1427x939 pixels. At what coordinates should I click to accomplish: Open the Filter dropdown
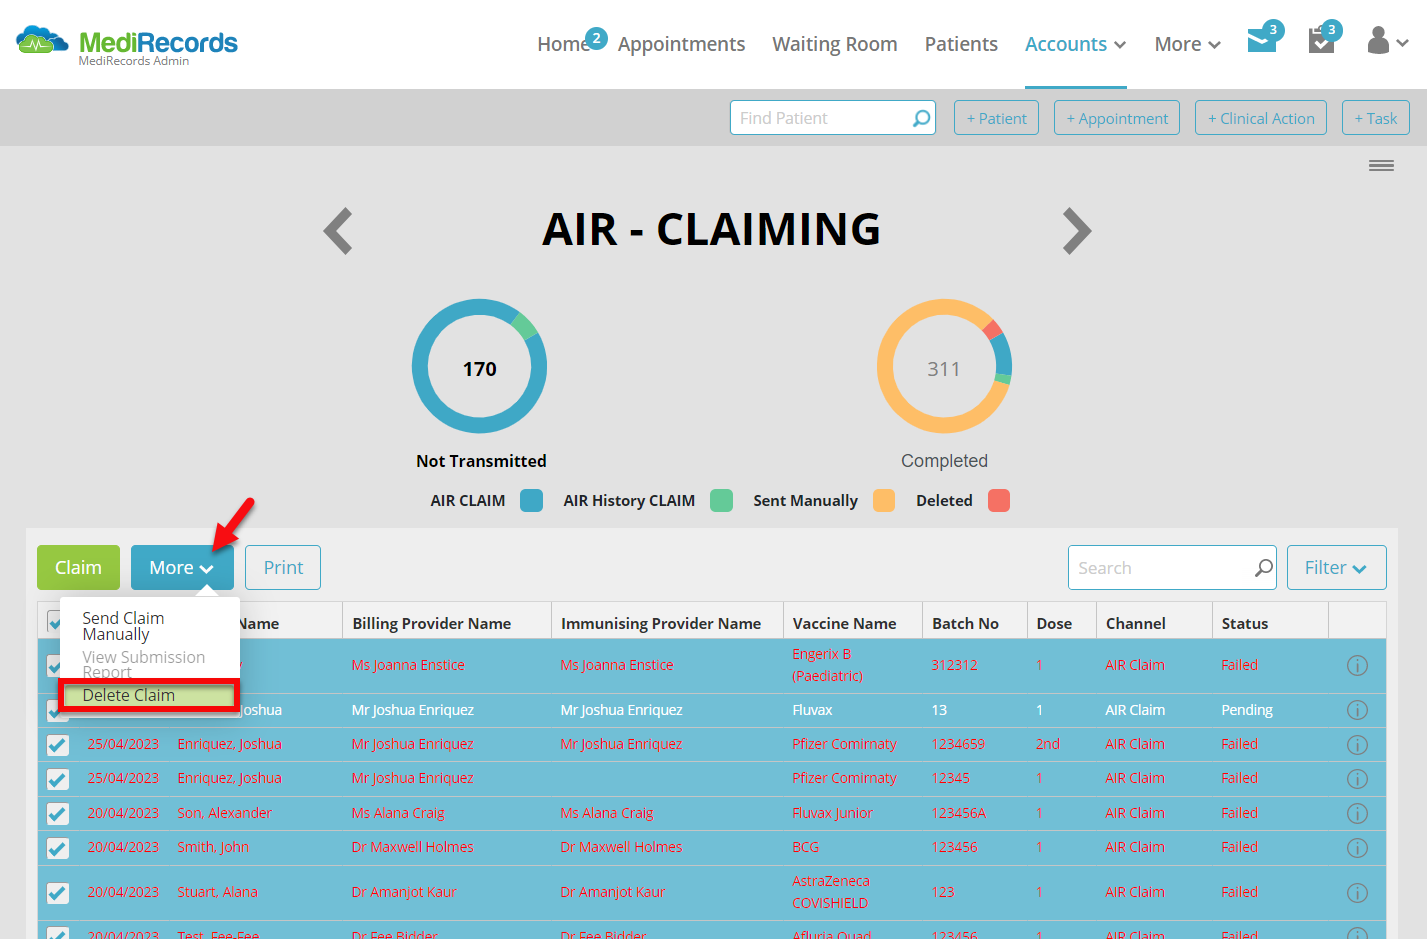click(1336, 568)
